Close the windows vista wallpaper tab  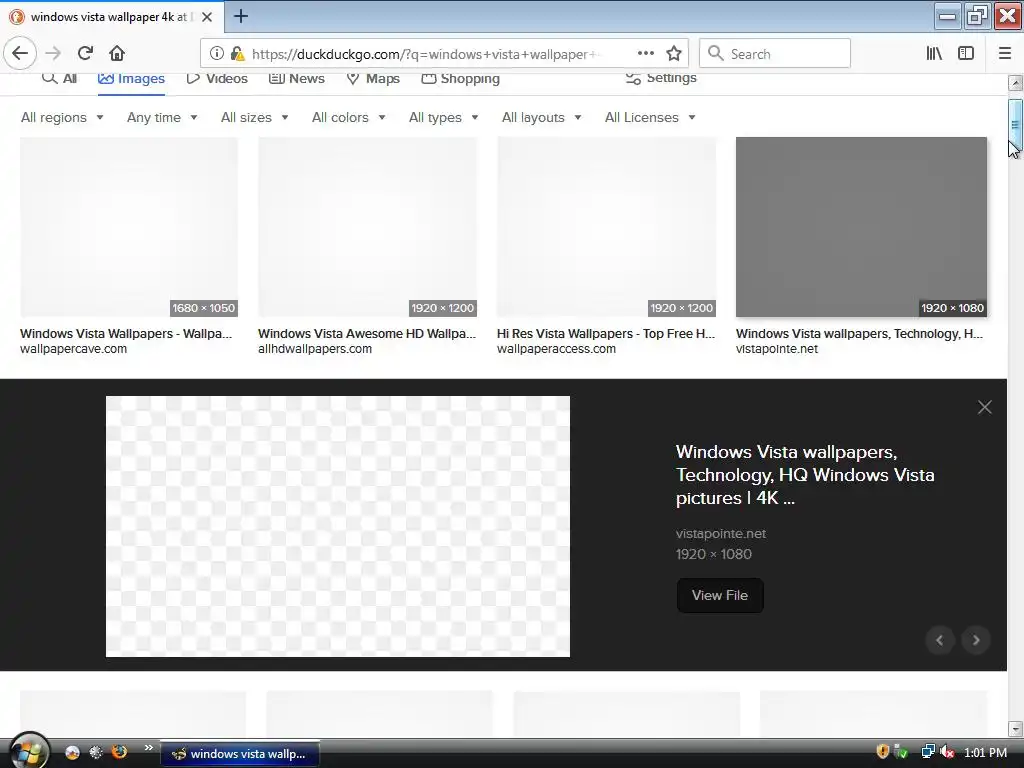(207, 17)
